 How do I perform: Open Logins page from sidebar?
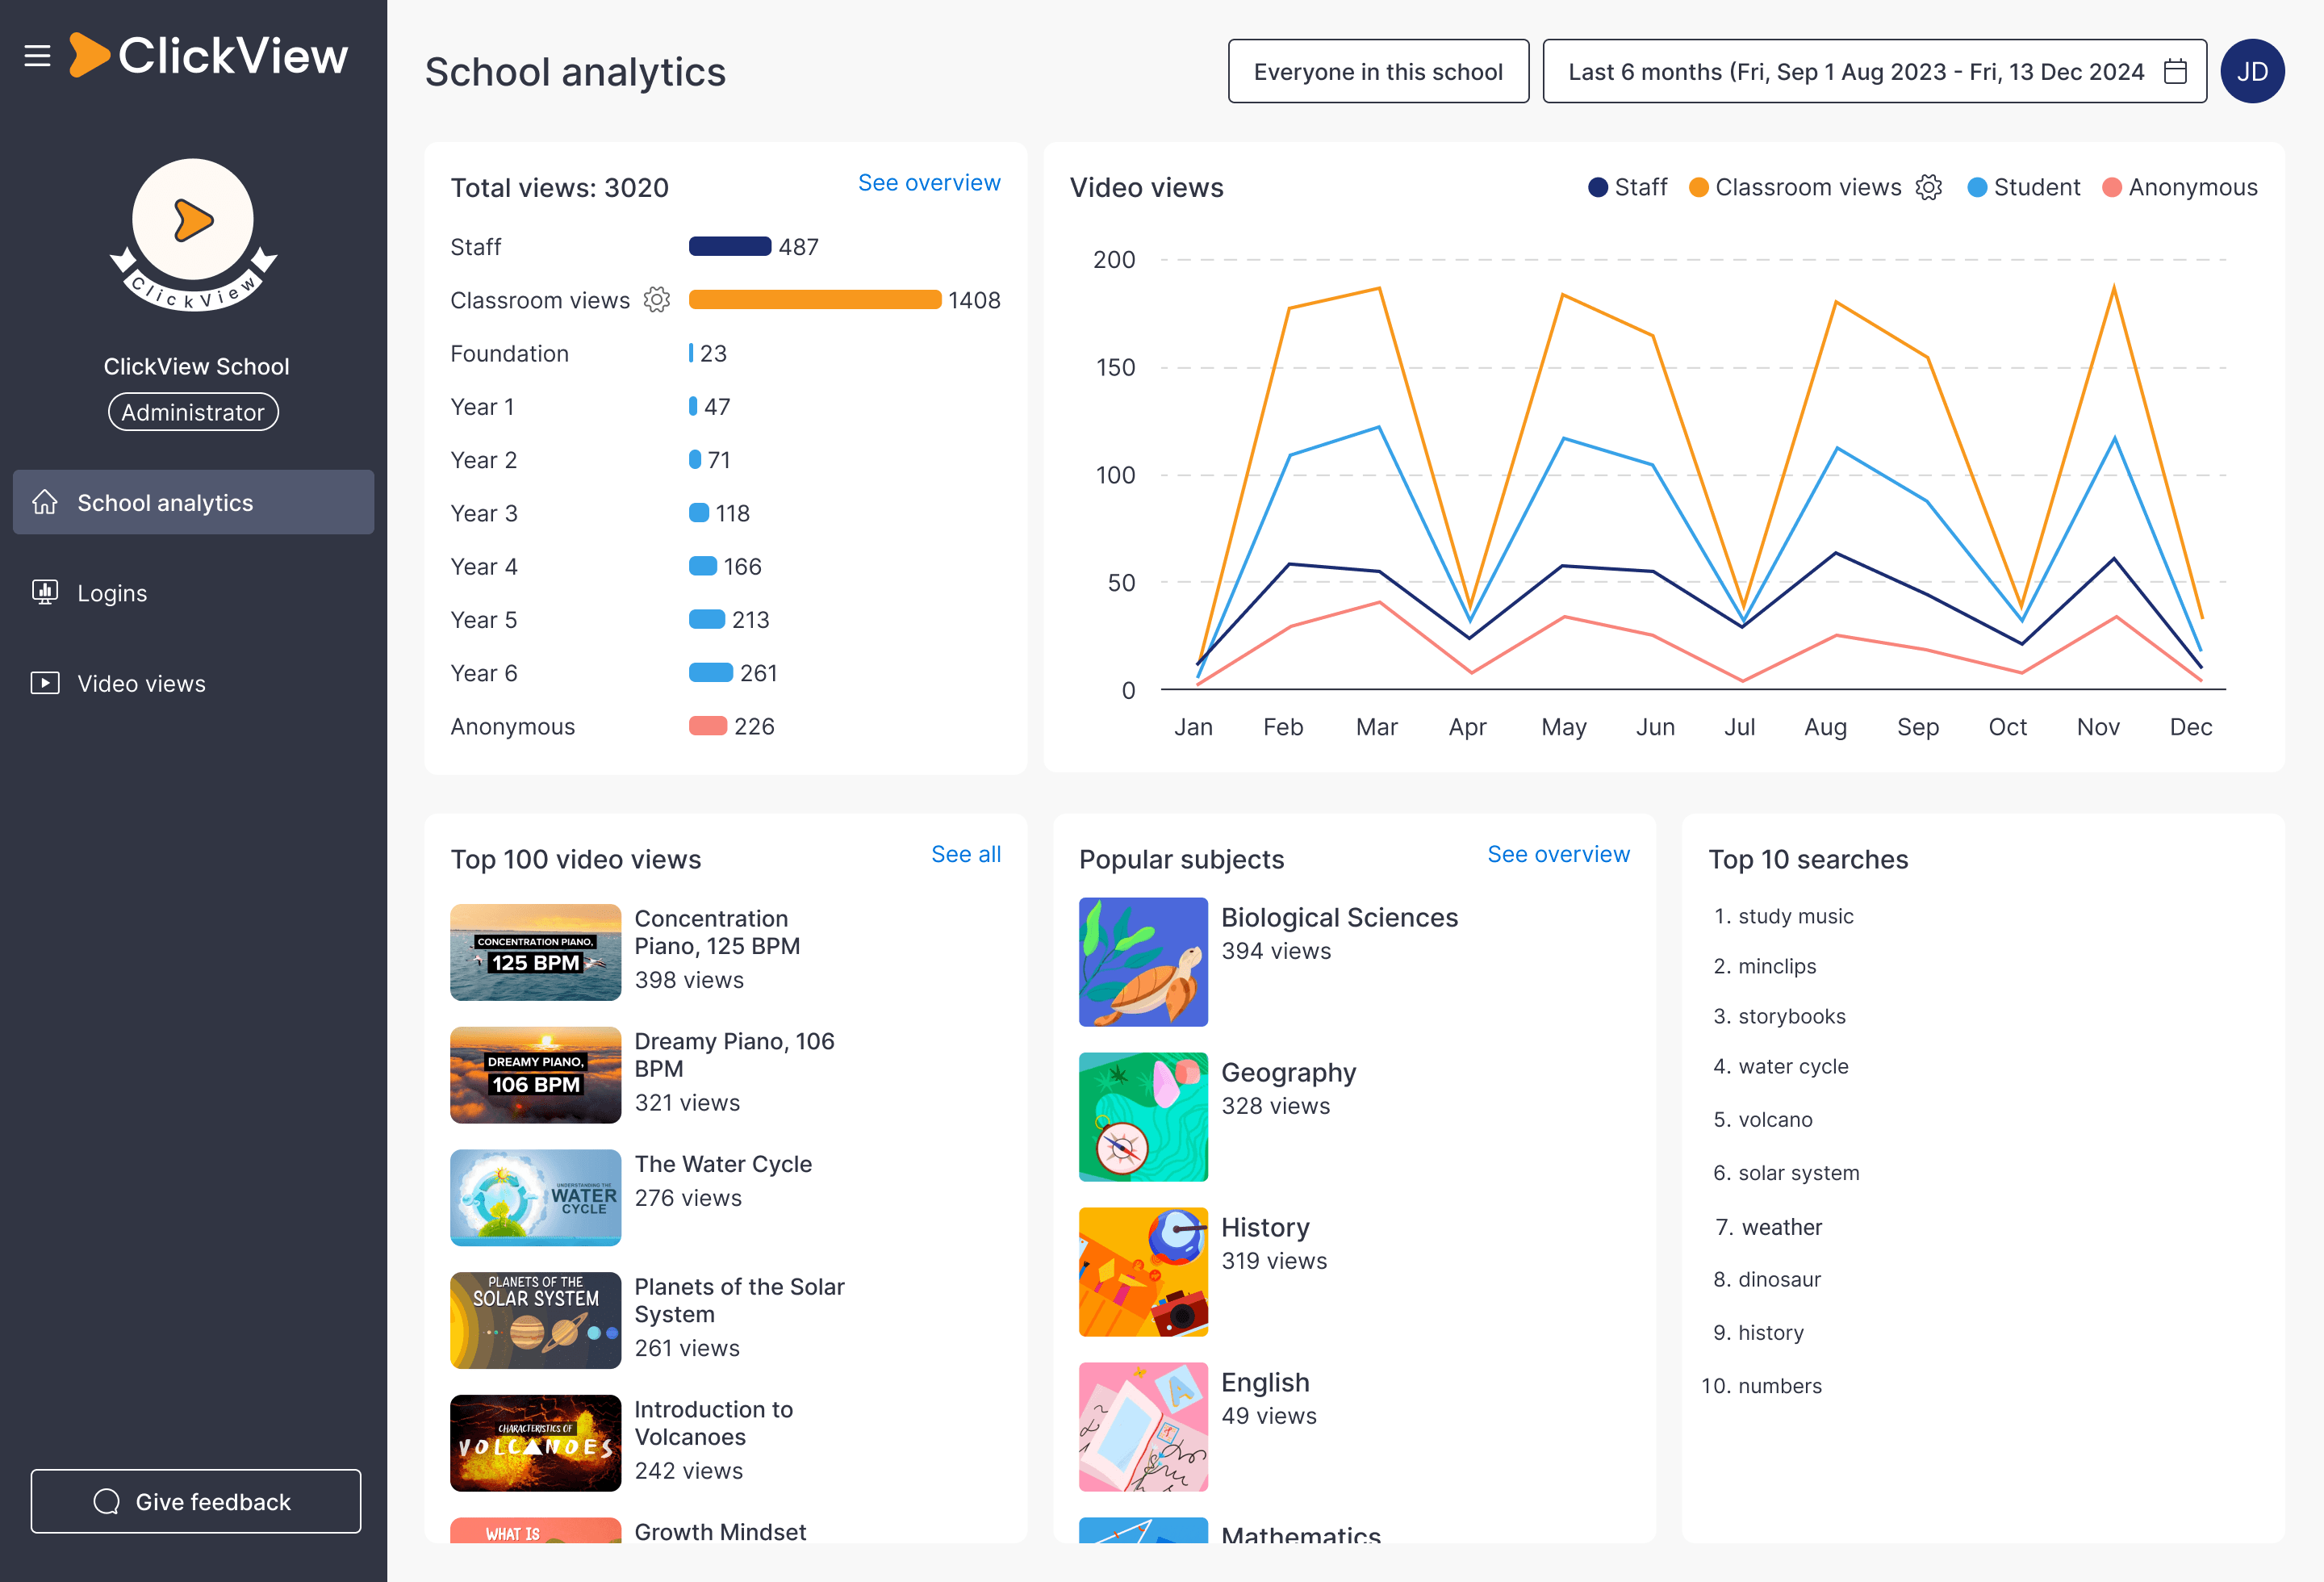tap(193, 592)
